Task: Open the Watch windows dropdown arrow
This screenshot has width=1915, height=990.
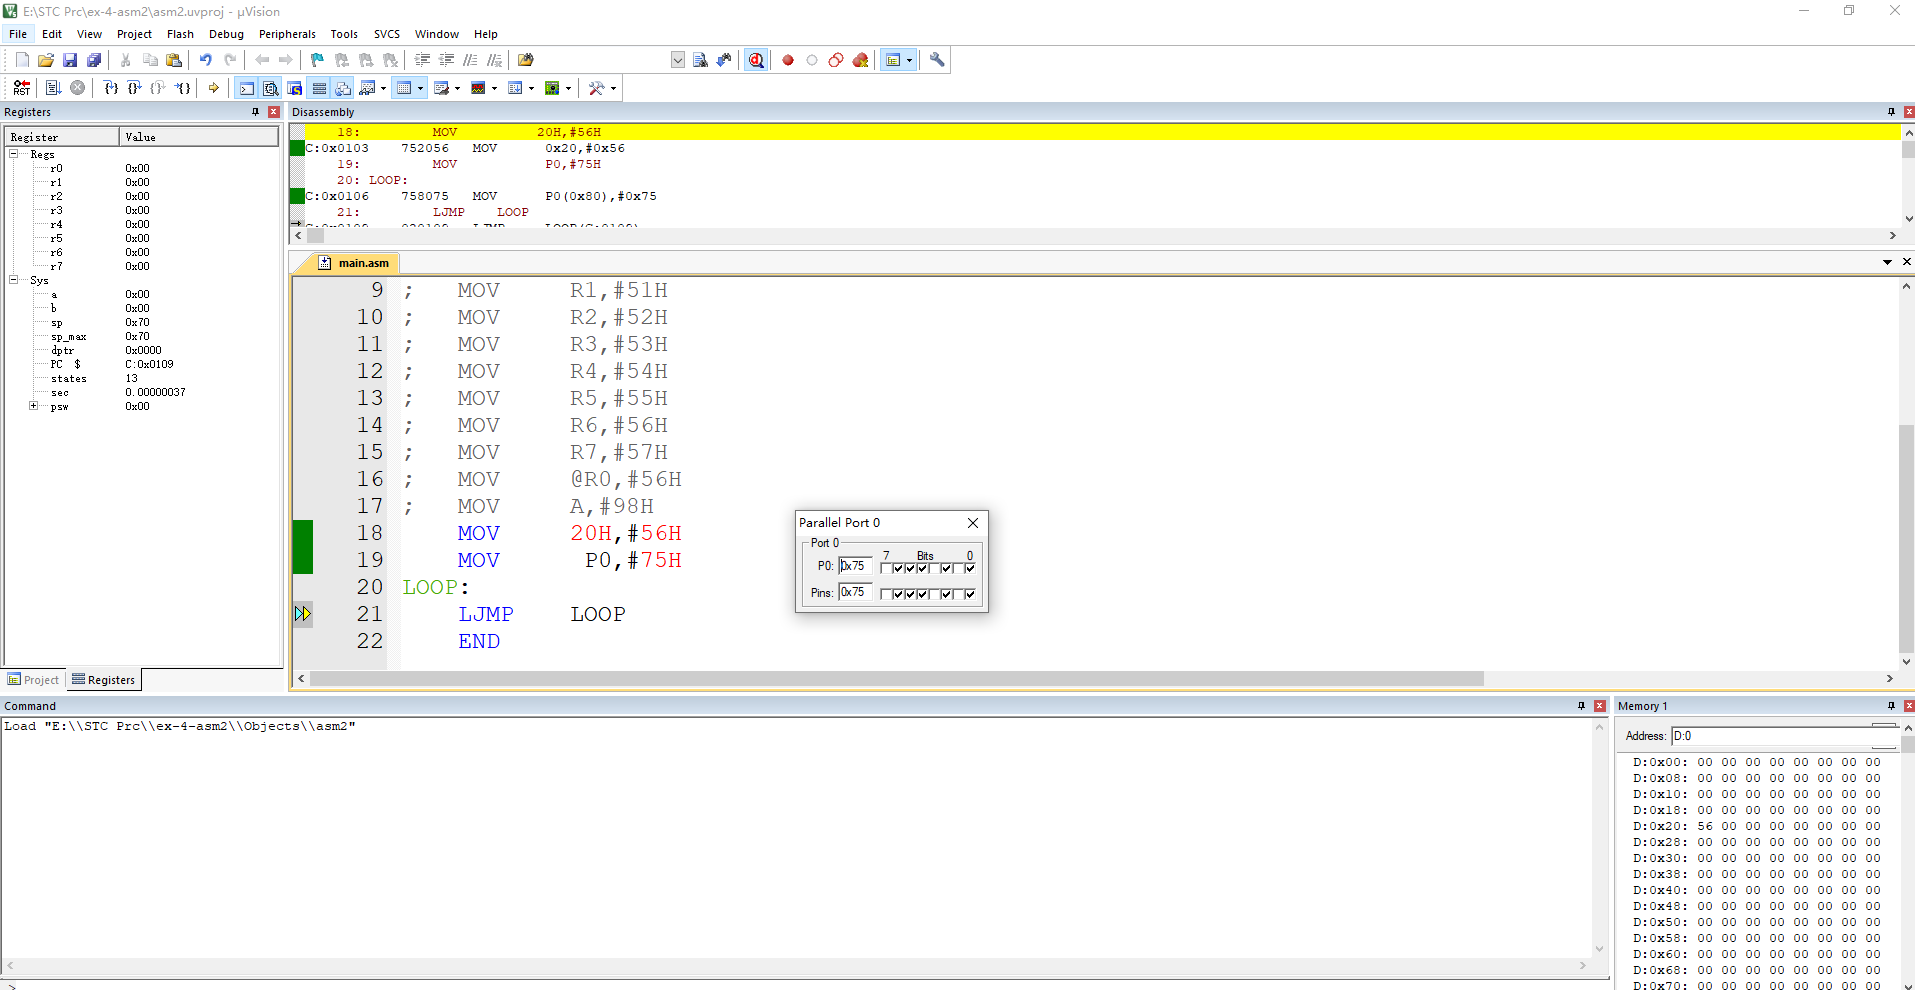Action: [x=383, y=88]
